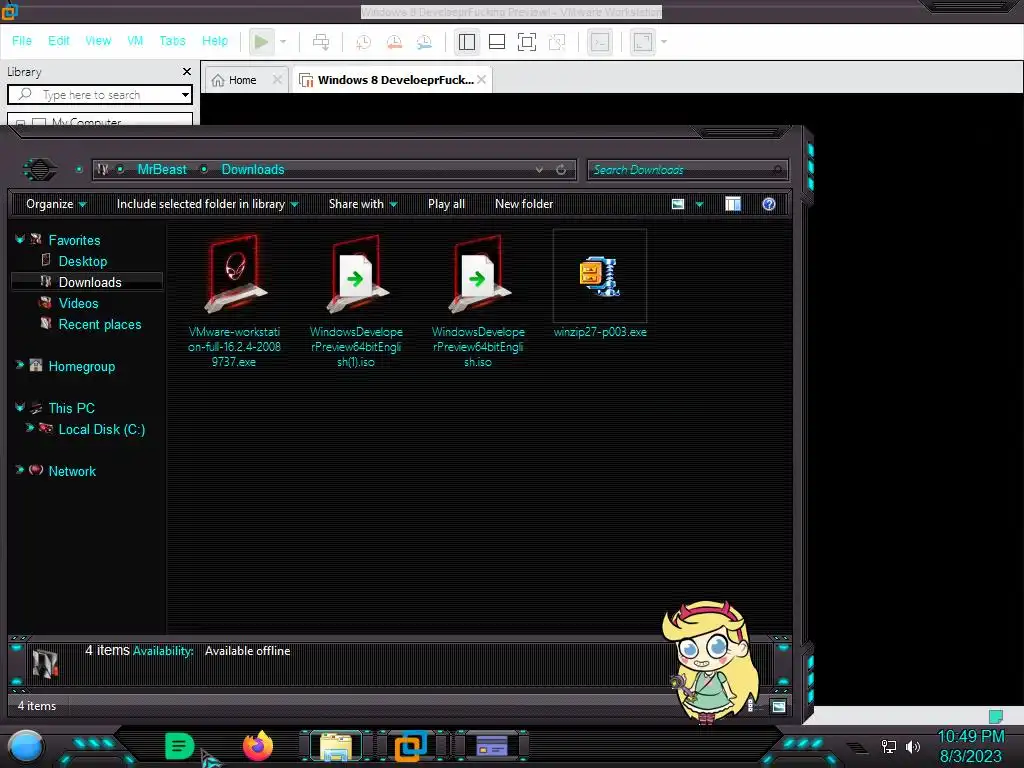Close the VMware Library panel
The height and width of the screenshot is (768, 1024).
pos(187,71)
